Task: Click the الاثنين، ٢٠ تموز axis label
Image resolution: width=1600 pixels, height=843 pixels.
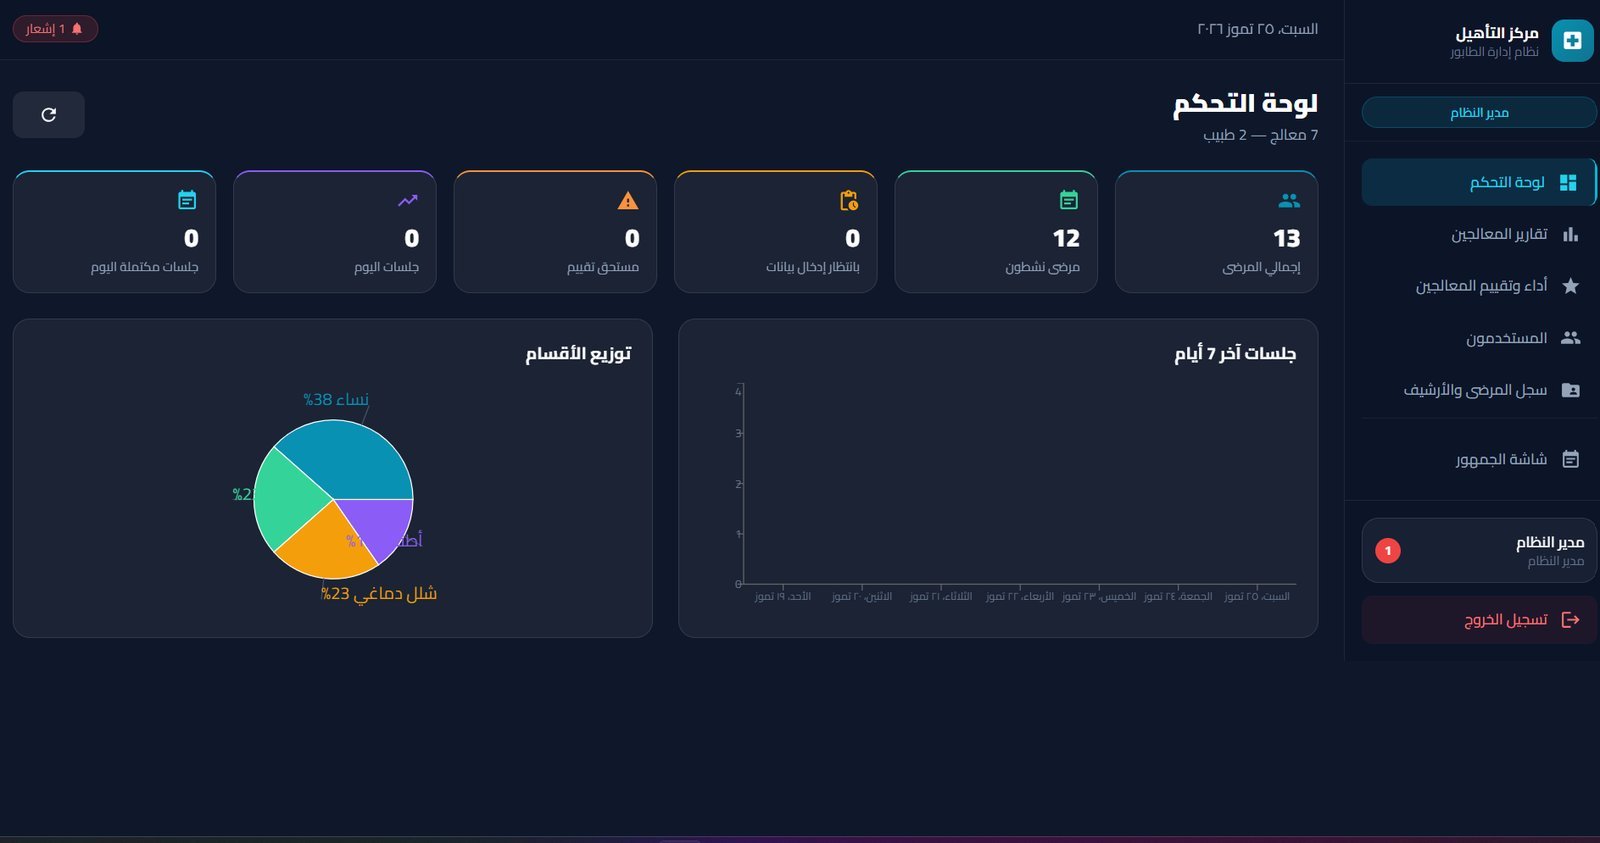Action: click(x=862, y=597)
